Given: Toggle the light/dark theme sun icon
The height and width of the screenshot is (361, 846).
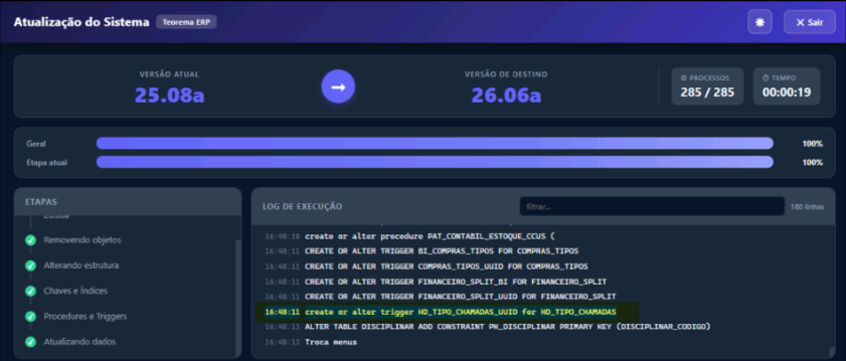Looking at the screenshot, I should [760, 22].
